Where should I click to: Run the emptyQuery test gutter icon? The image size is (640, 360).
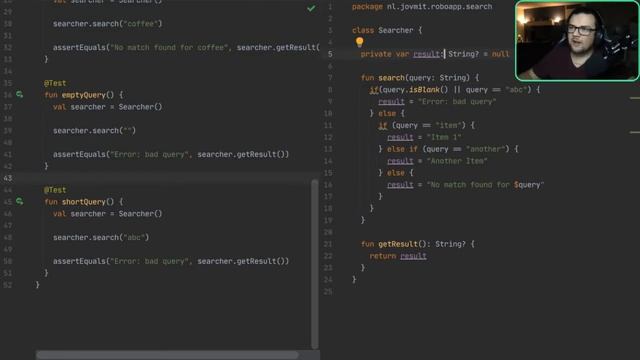pyautogui.click(x=19, y=95)
